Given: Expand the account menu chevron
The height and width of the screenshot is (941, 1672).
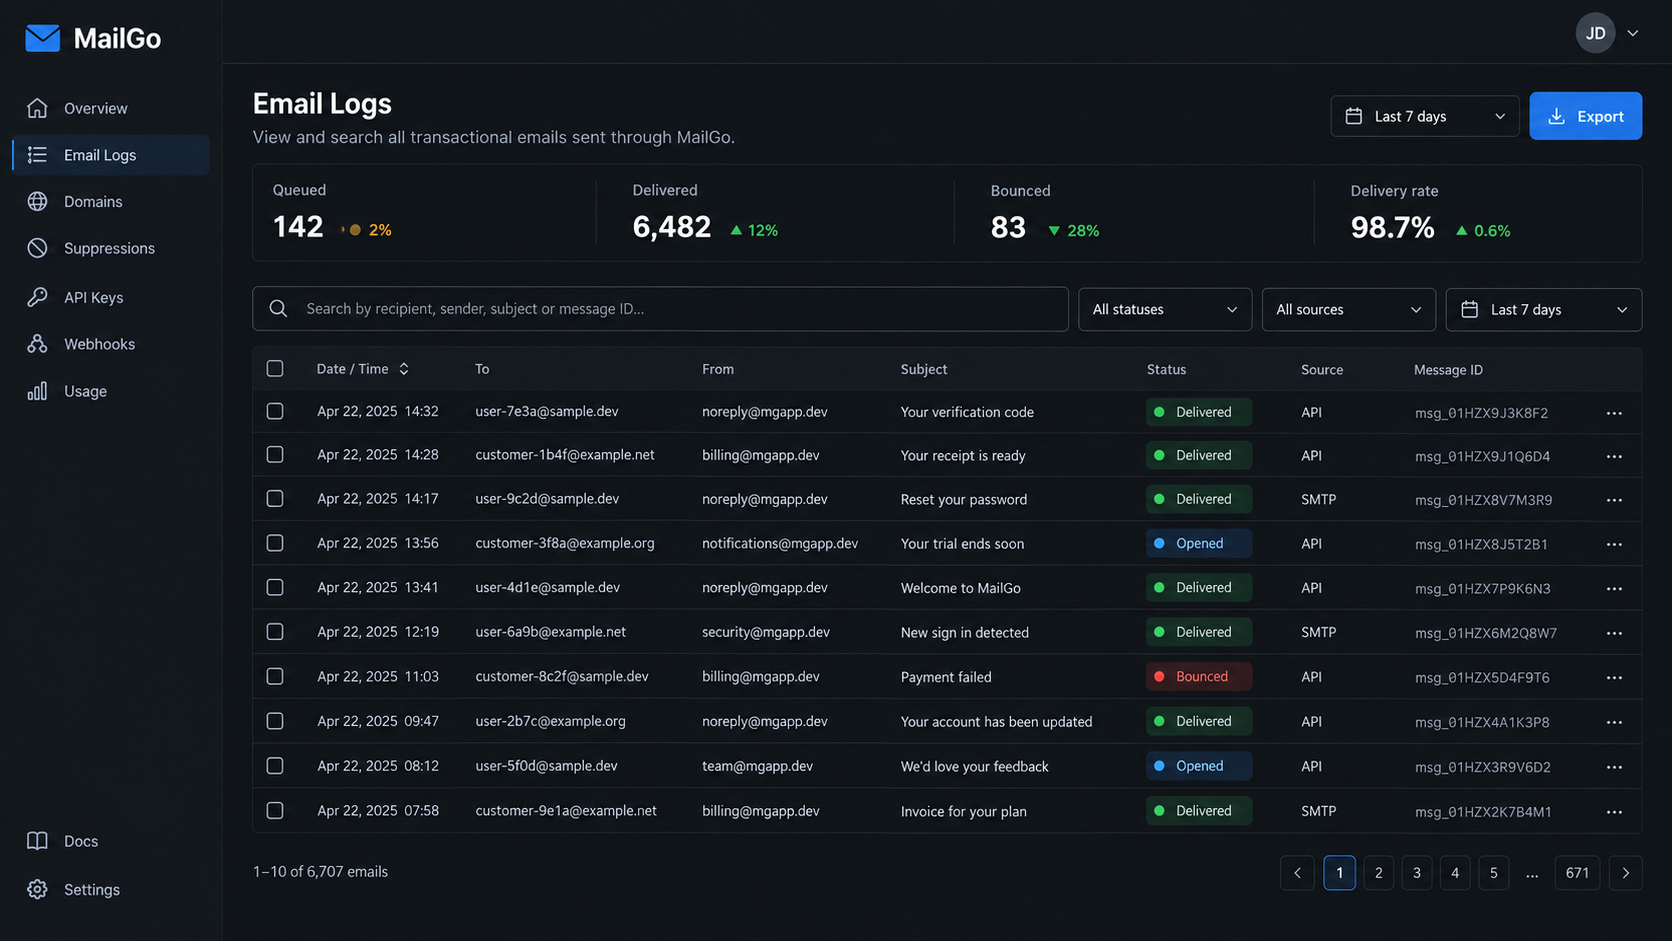Looking at the screenshot, I should (x=1633, y=33).
